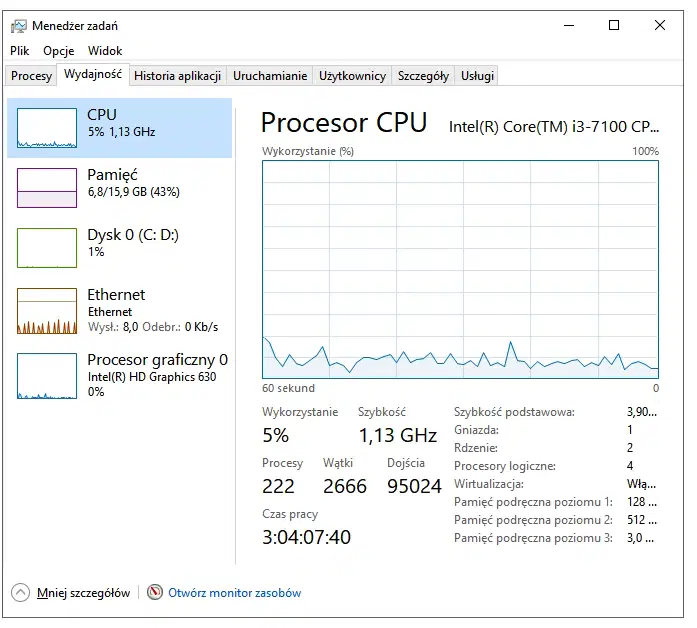Switch to the Uruchamianie tab

click(x=270, y=76)
